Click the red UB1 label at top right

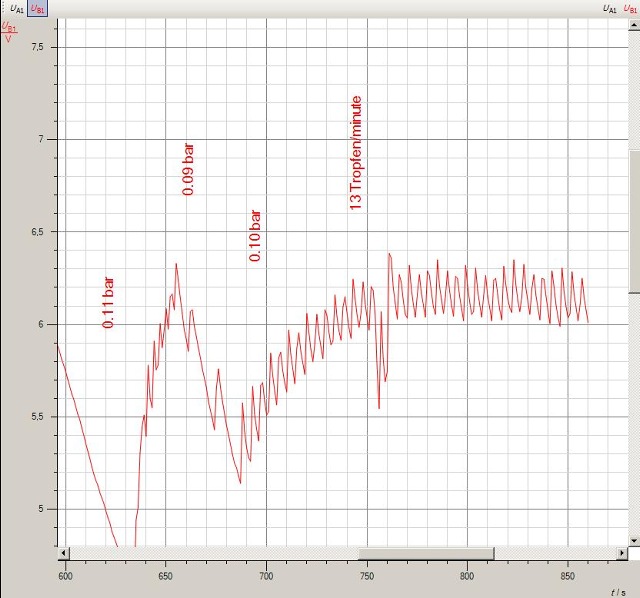[x=630, y=9]
